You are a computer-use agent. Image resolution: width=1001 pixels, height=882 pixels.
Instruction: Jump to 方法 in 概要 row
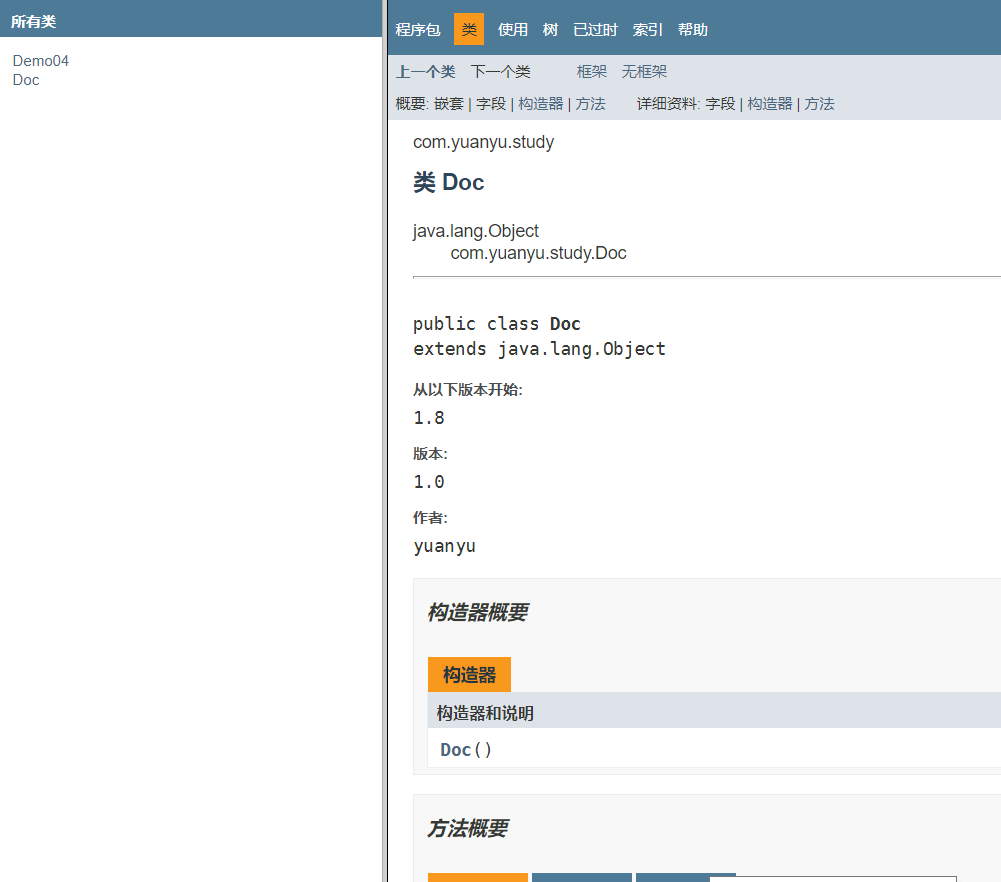click(x=590, y=103)
